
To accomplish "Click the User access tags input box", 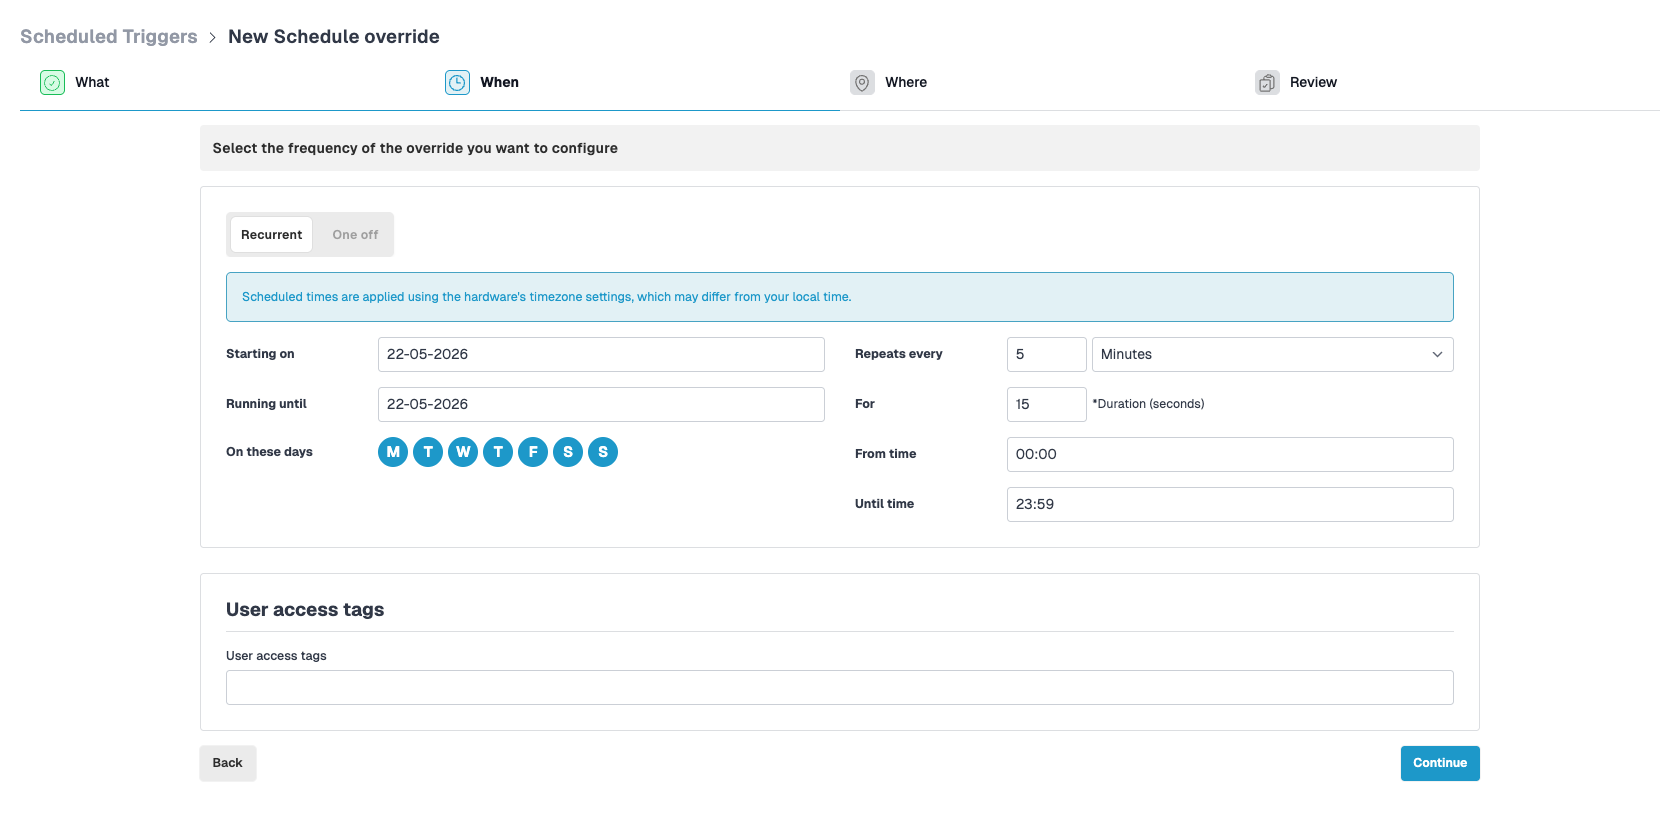I will point(840,687).
